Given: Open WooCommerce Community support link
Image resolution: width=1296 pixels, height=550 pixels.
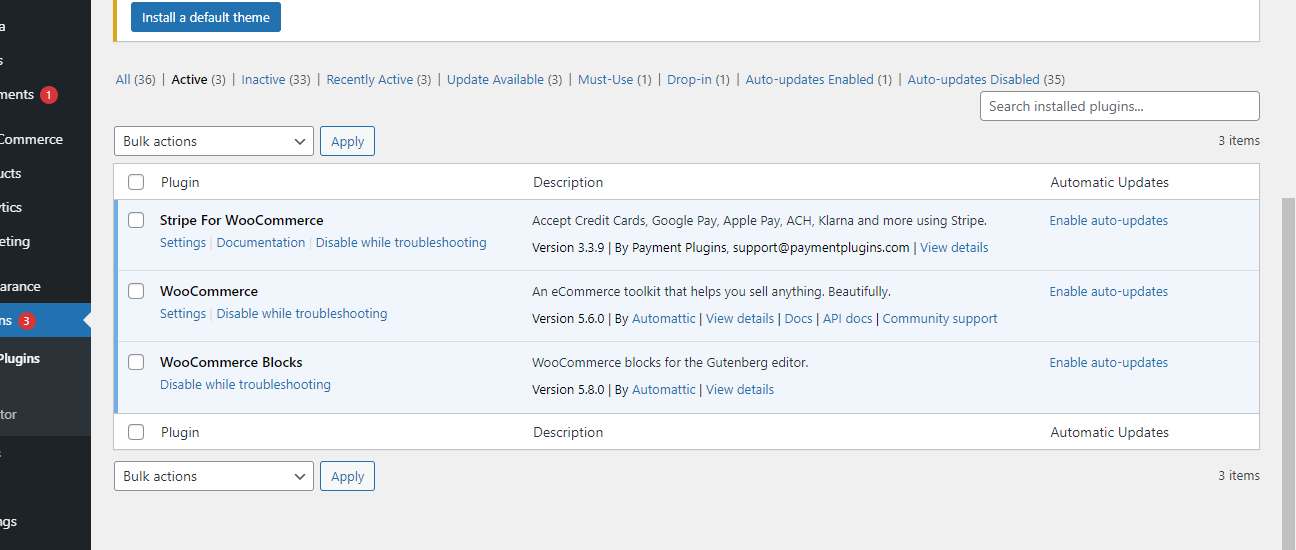Looking at the screenshot, I should coord(940,318).
